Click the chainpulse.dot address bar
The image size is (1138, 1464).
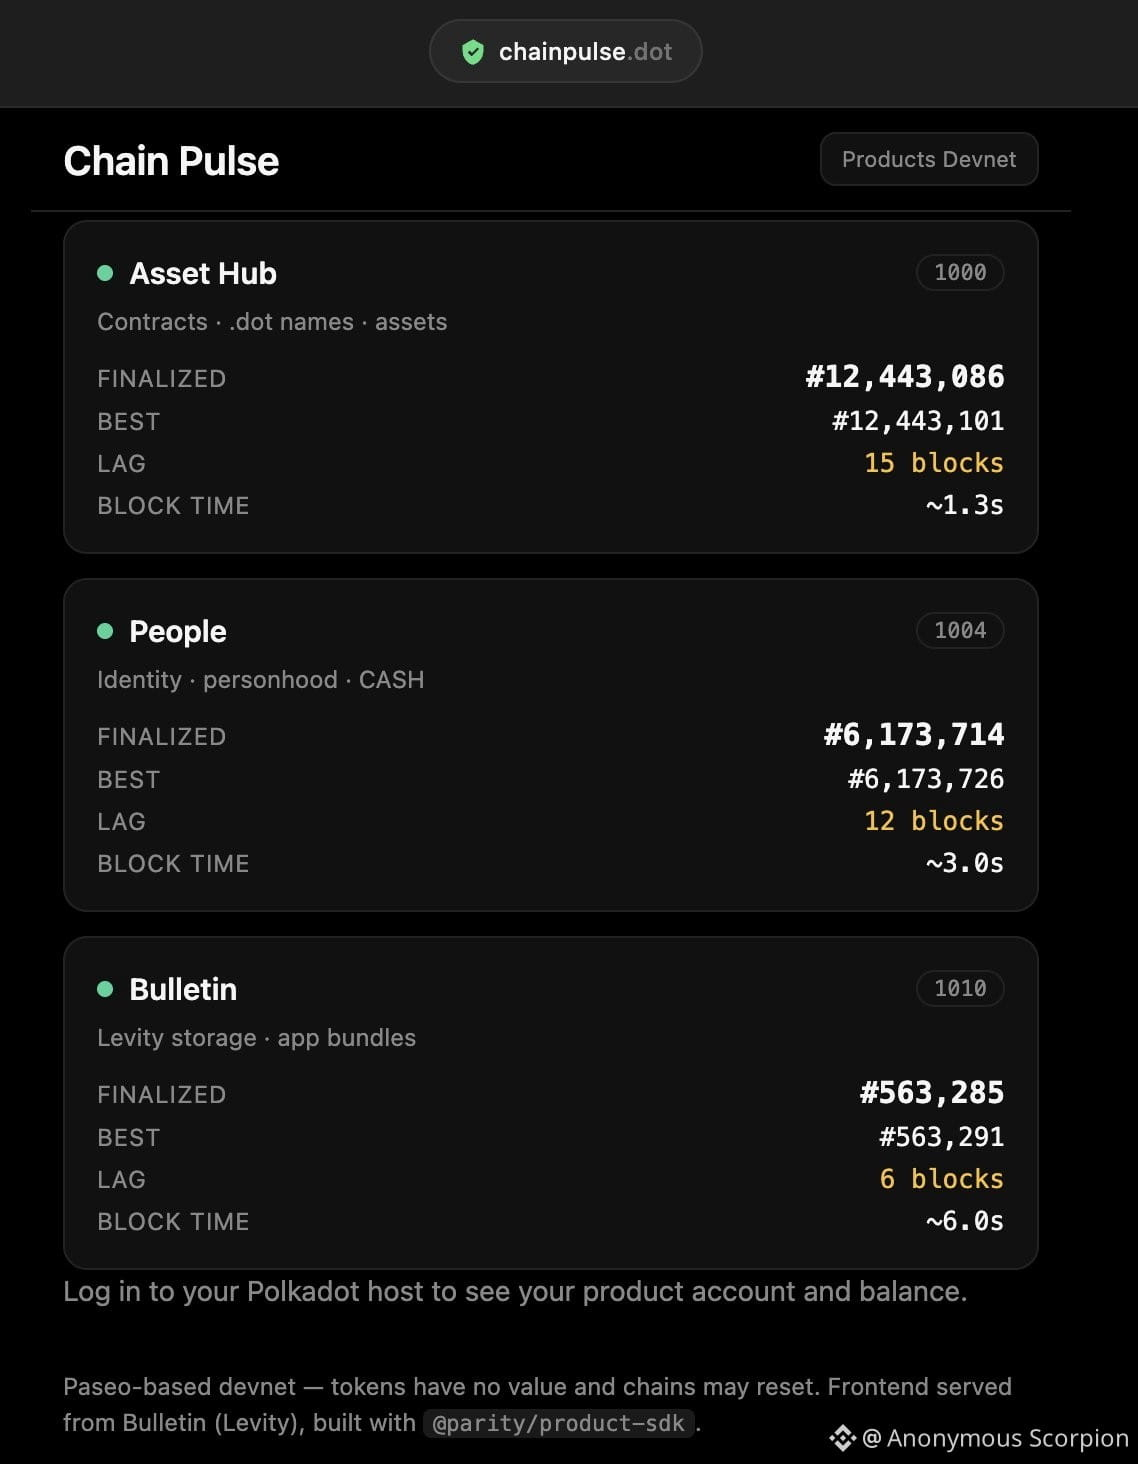(x=566, y=52)
